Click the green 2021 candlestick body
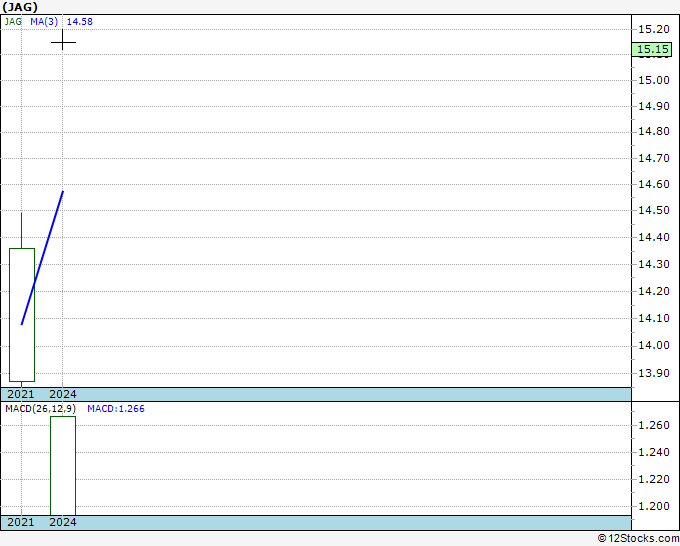The image size is (680, 546). [x=22, y=315]
